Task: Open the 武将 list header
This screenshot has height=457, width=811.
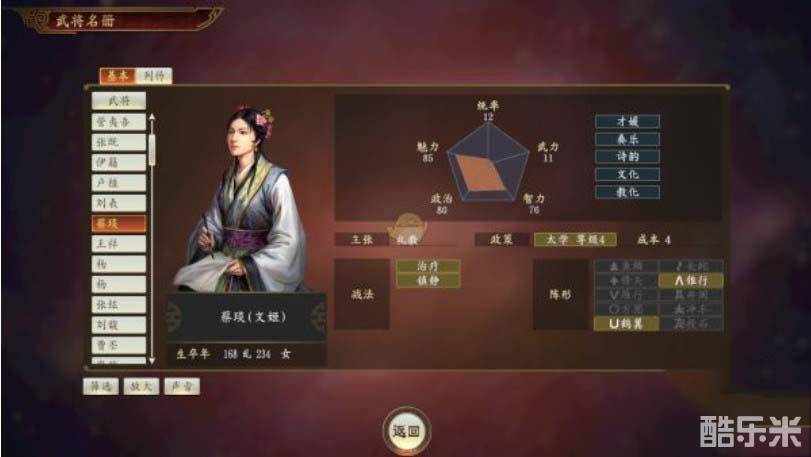Action: [x=119, y=101]
